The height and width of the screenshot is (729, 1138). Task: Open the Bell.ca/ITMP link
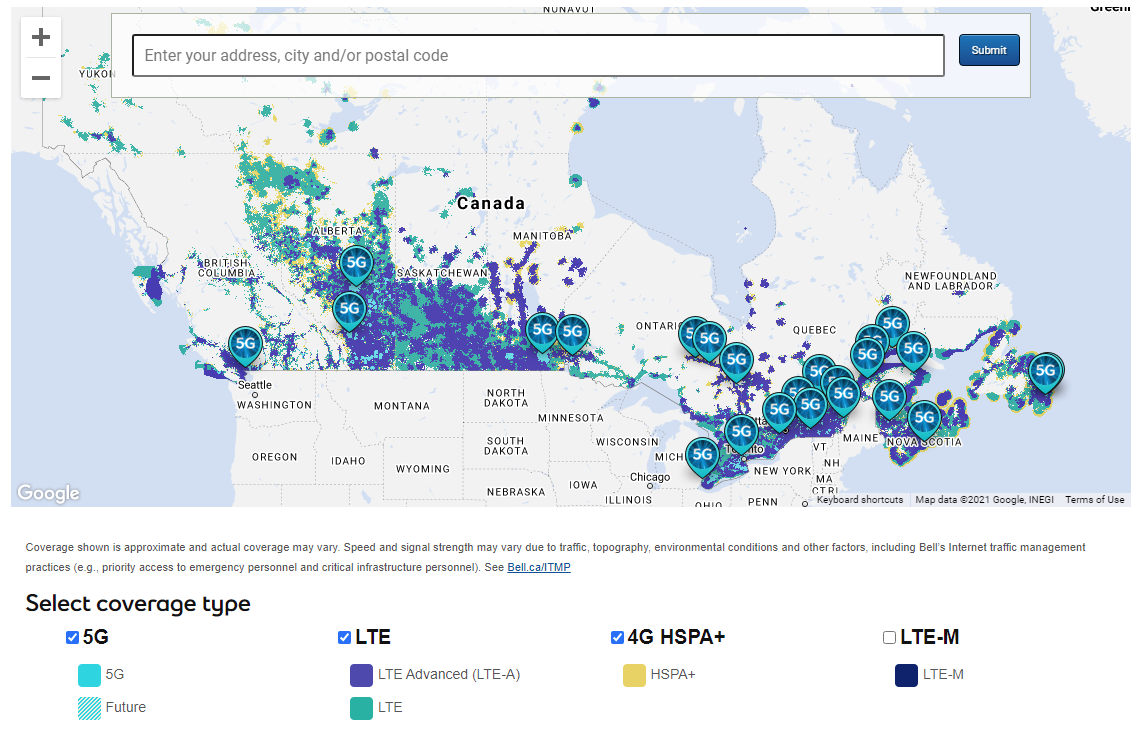(x=538, y=568)
